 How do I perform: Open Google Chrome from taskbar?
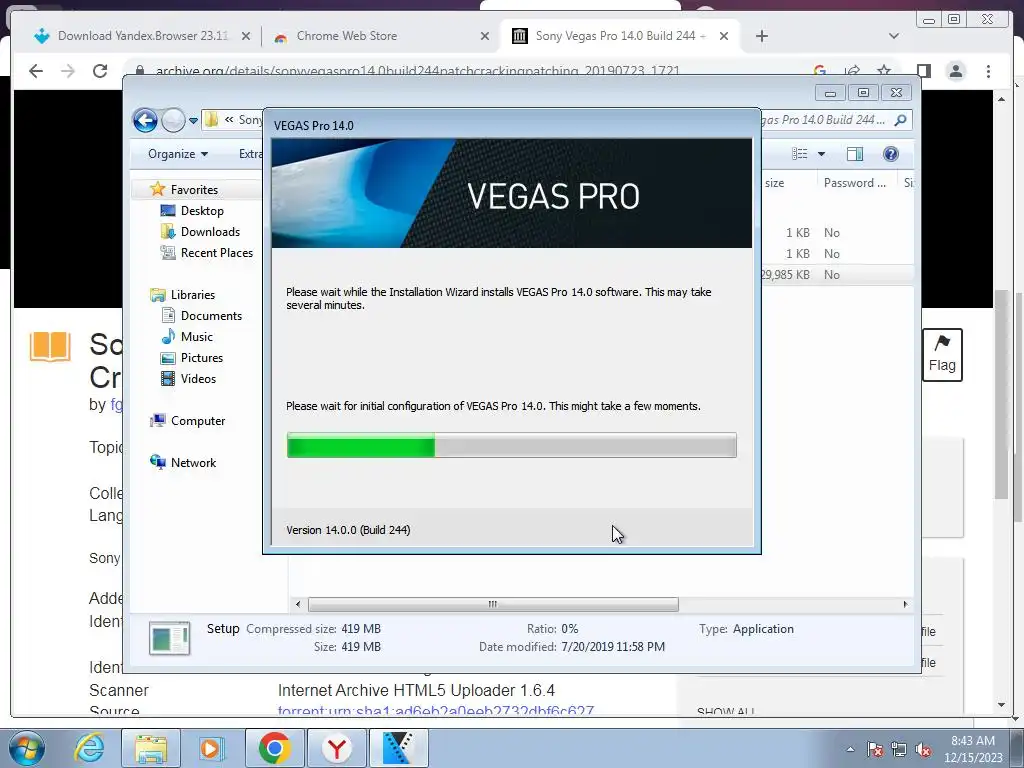tap(274, 748)
